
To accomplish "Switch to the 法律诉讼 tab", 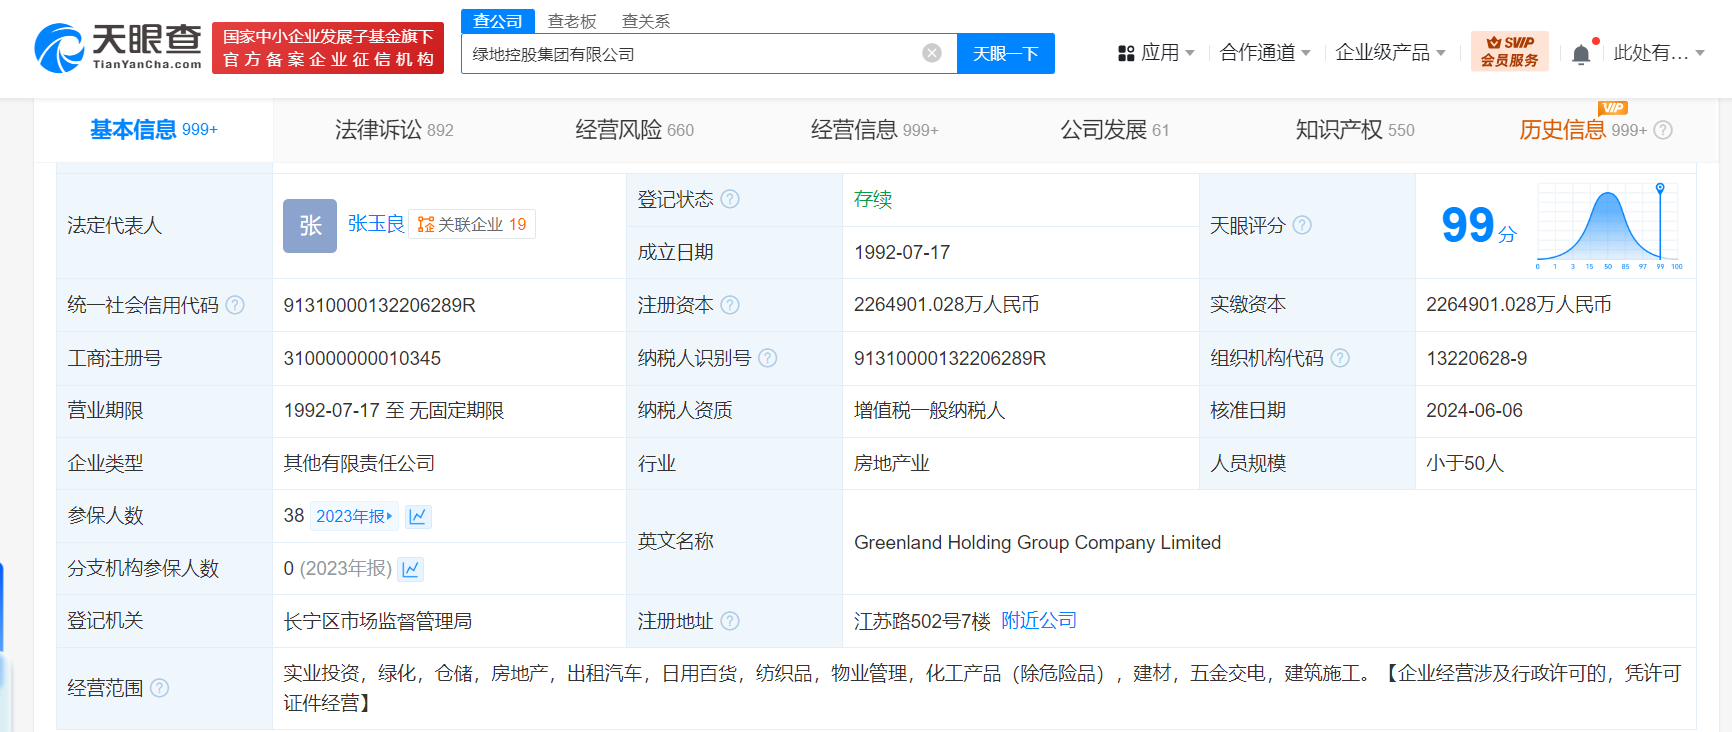I will click(x=393, y=130).
